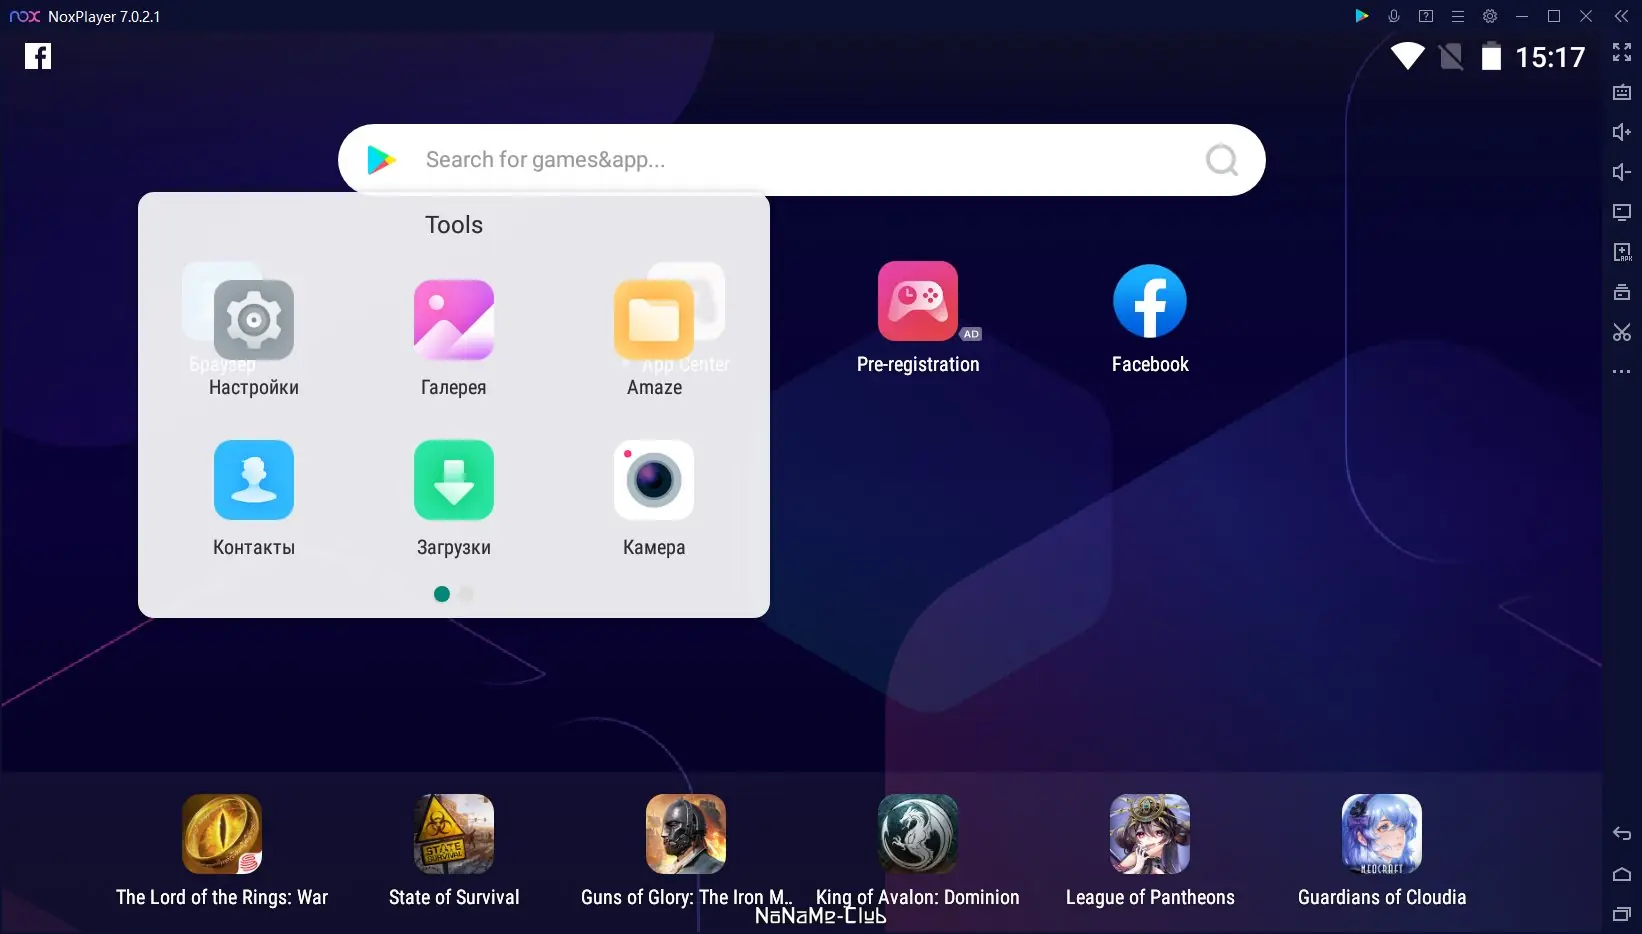Open the keyboard mapping tool
This screenshot has width=1642, height=934.
(x=1622, y=92)
